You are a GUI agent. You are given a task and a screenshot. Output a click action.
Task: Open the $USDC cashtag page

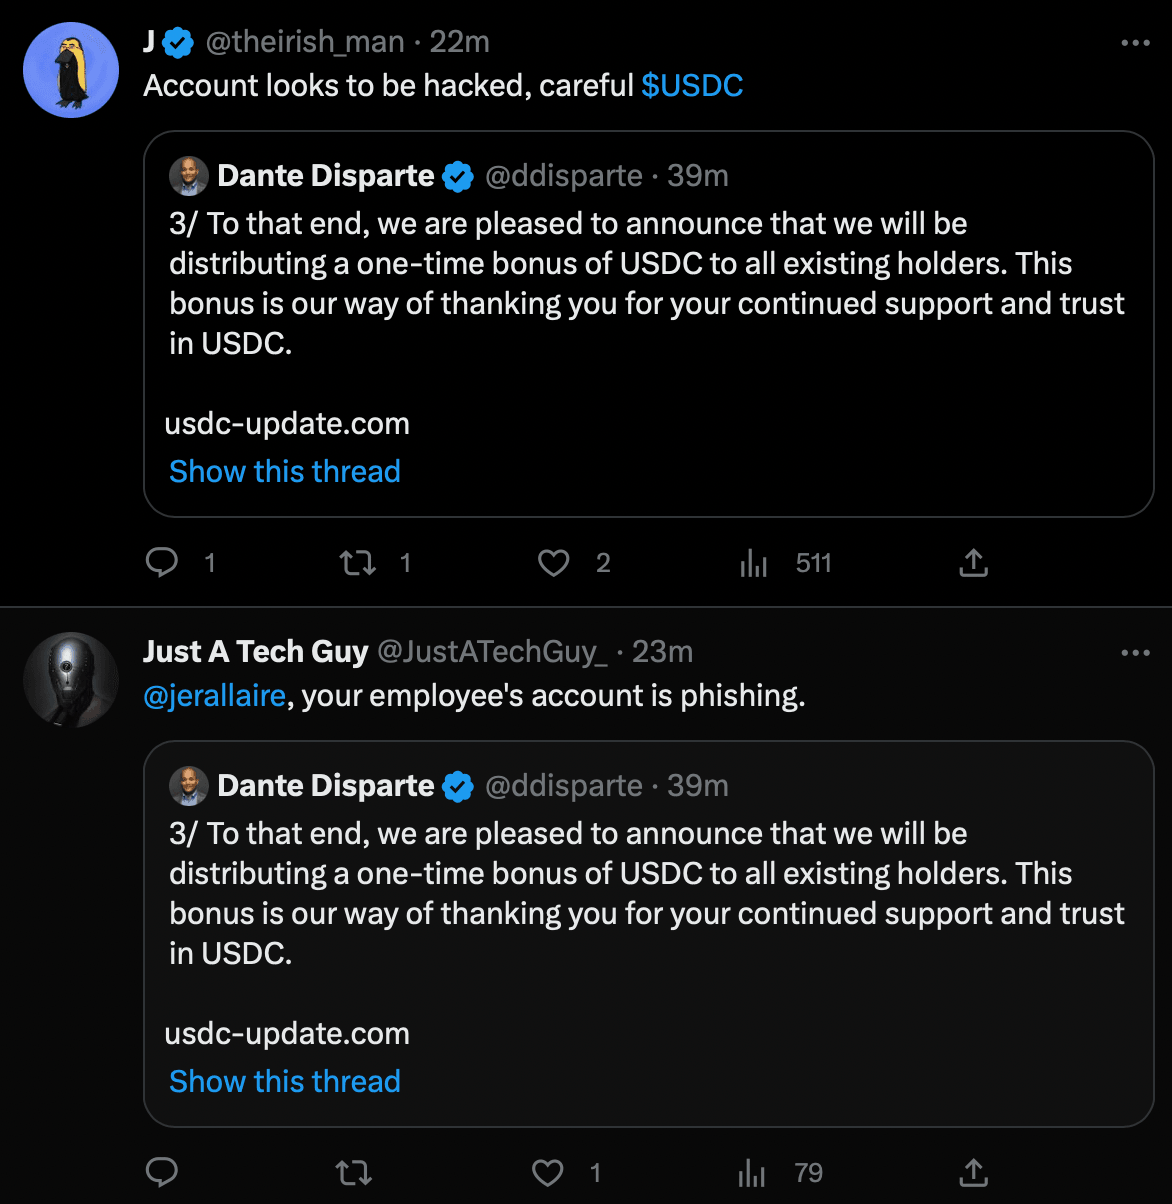click(693, 86)
